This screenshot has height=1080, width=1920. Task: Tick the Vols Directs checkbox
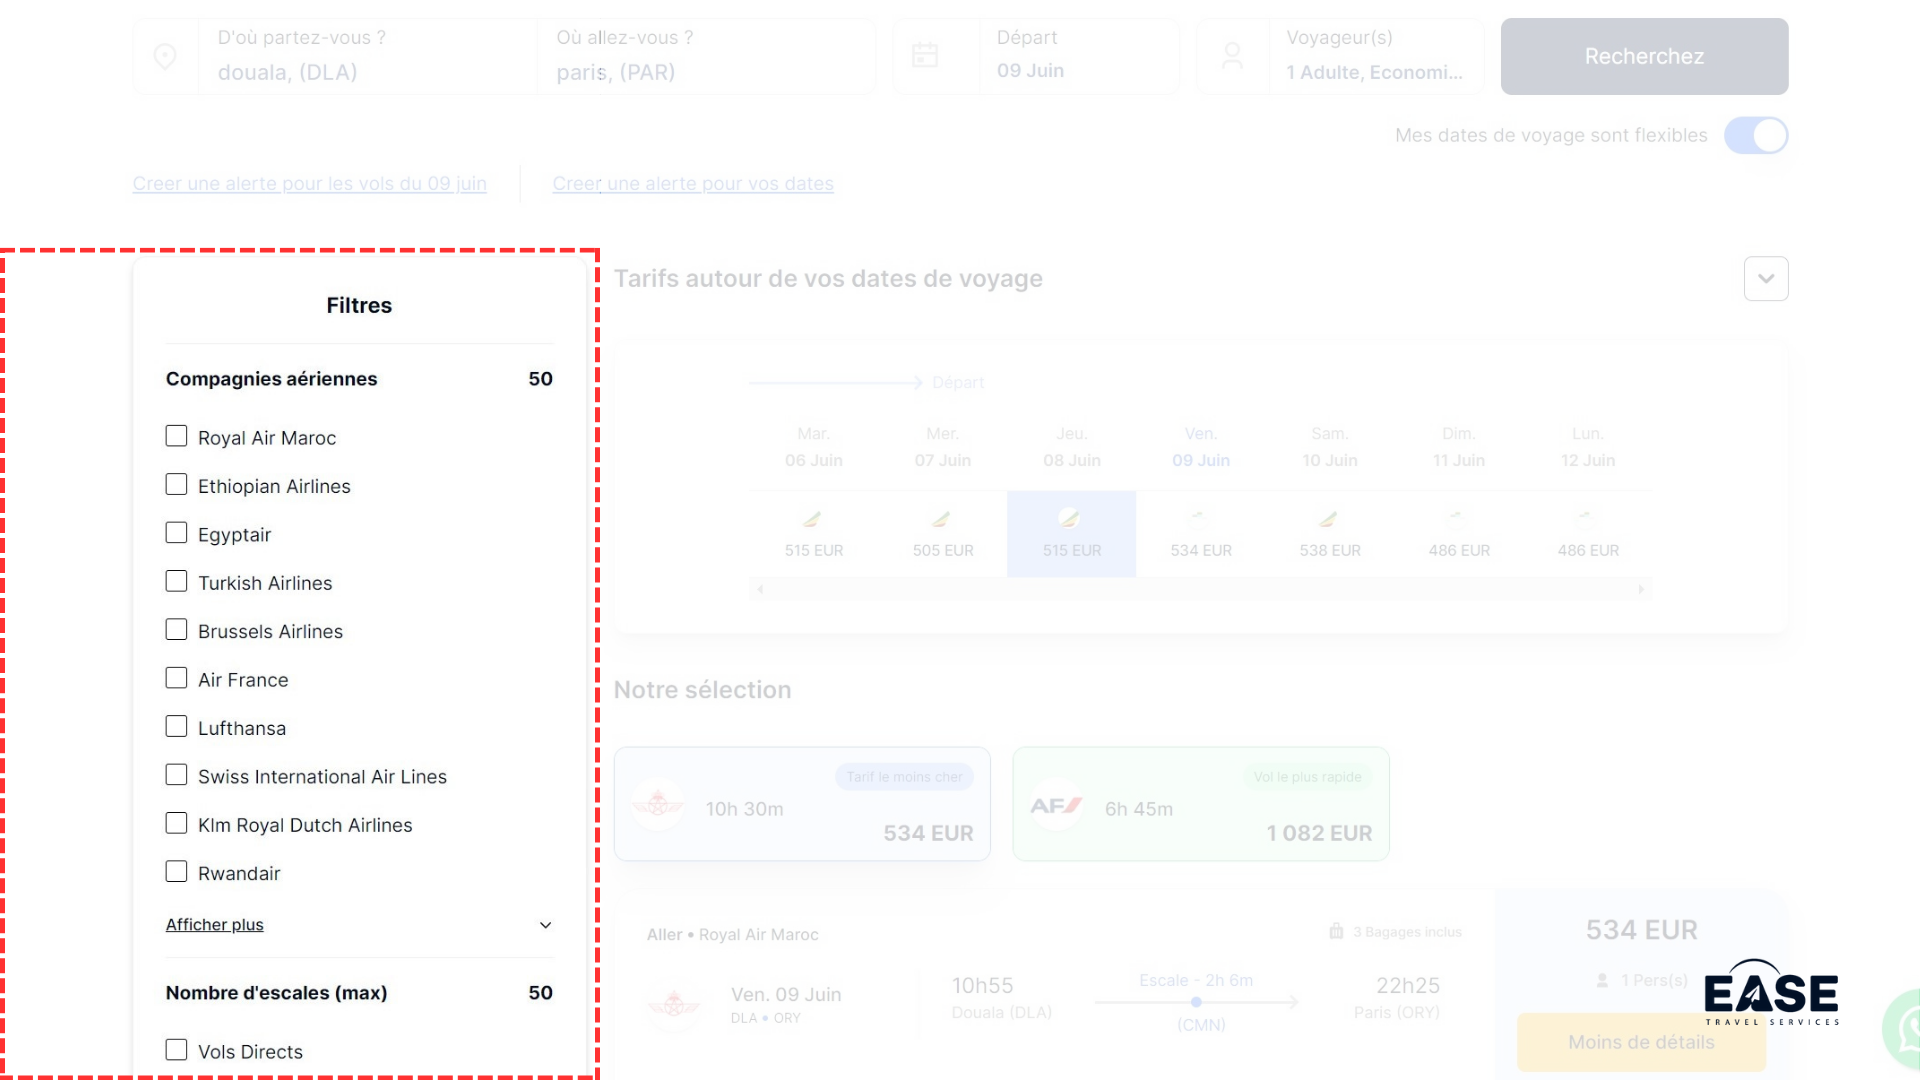point(176,1050)
